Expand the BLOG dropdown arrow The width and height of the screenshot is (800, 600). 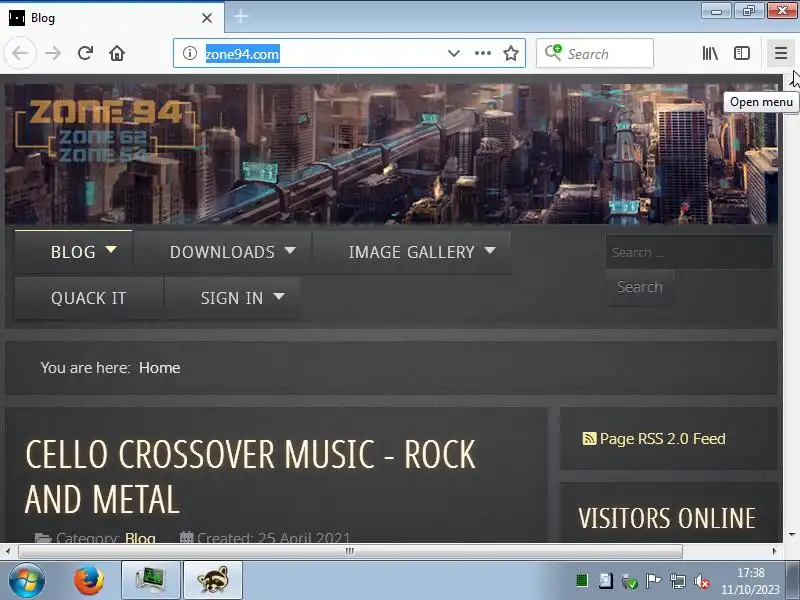click(x=111, y=250)
